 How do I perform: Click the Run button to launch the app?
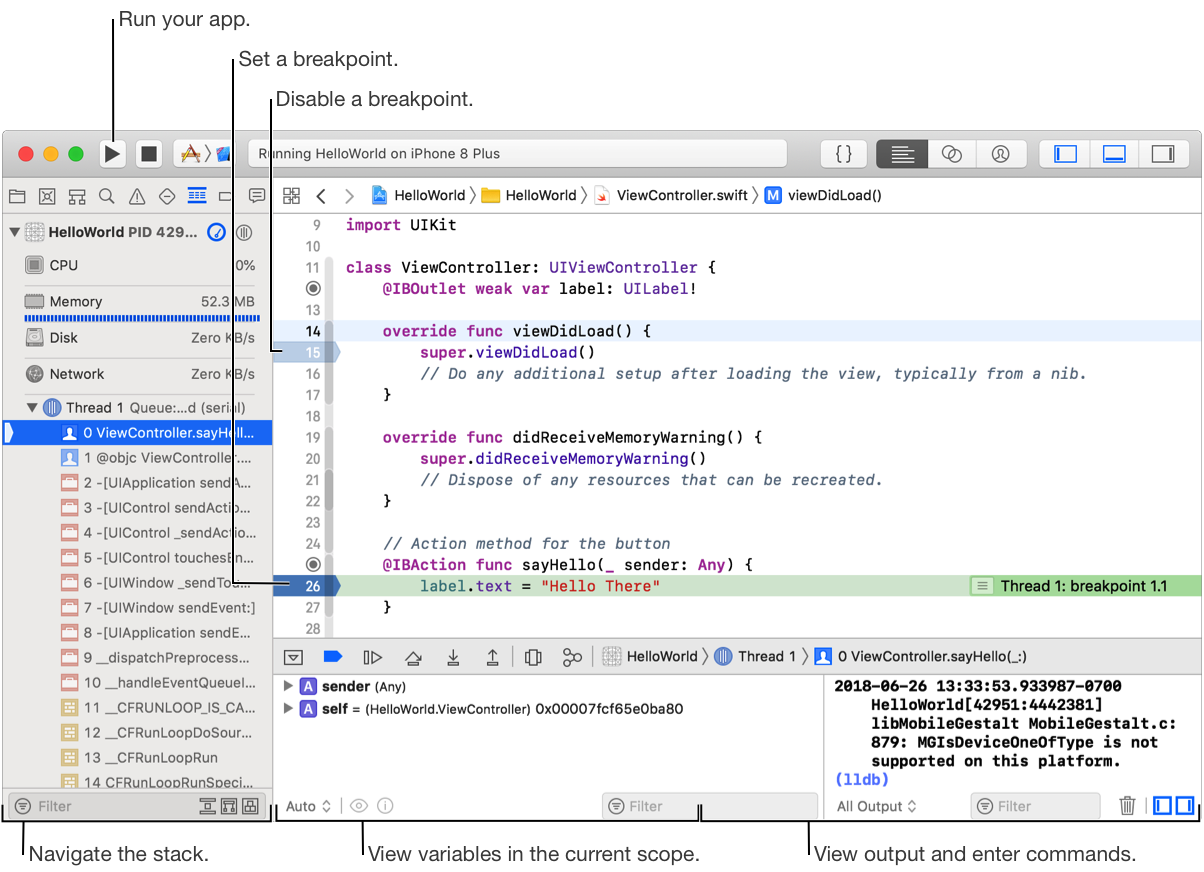click(x=113, y=154)
